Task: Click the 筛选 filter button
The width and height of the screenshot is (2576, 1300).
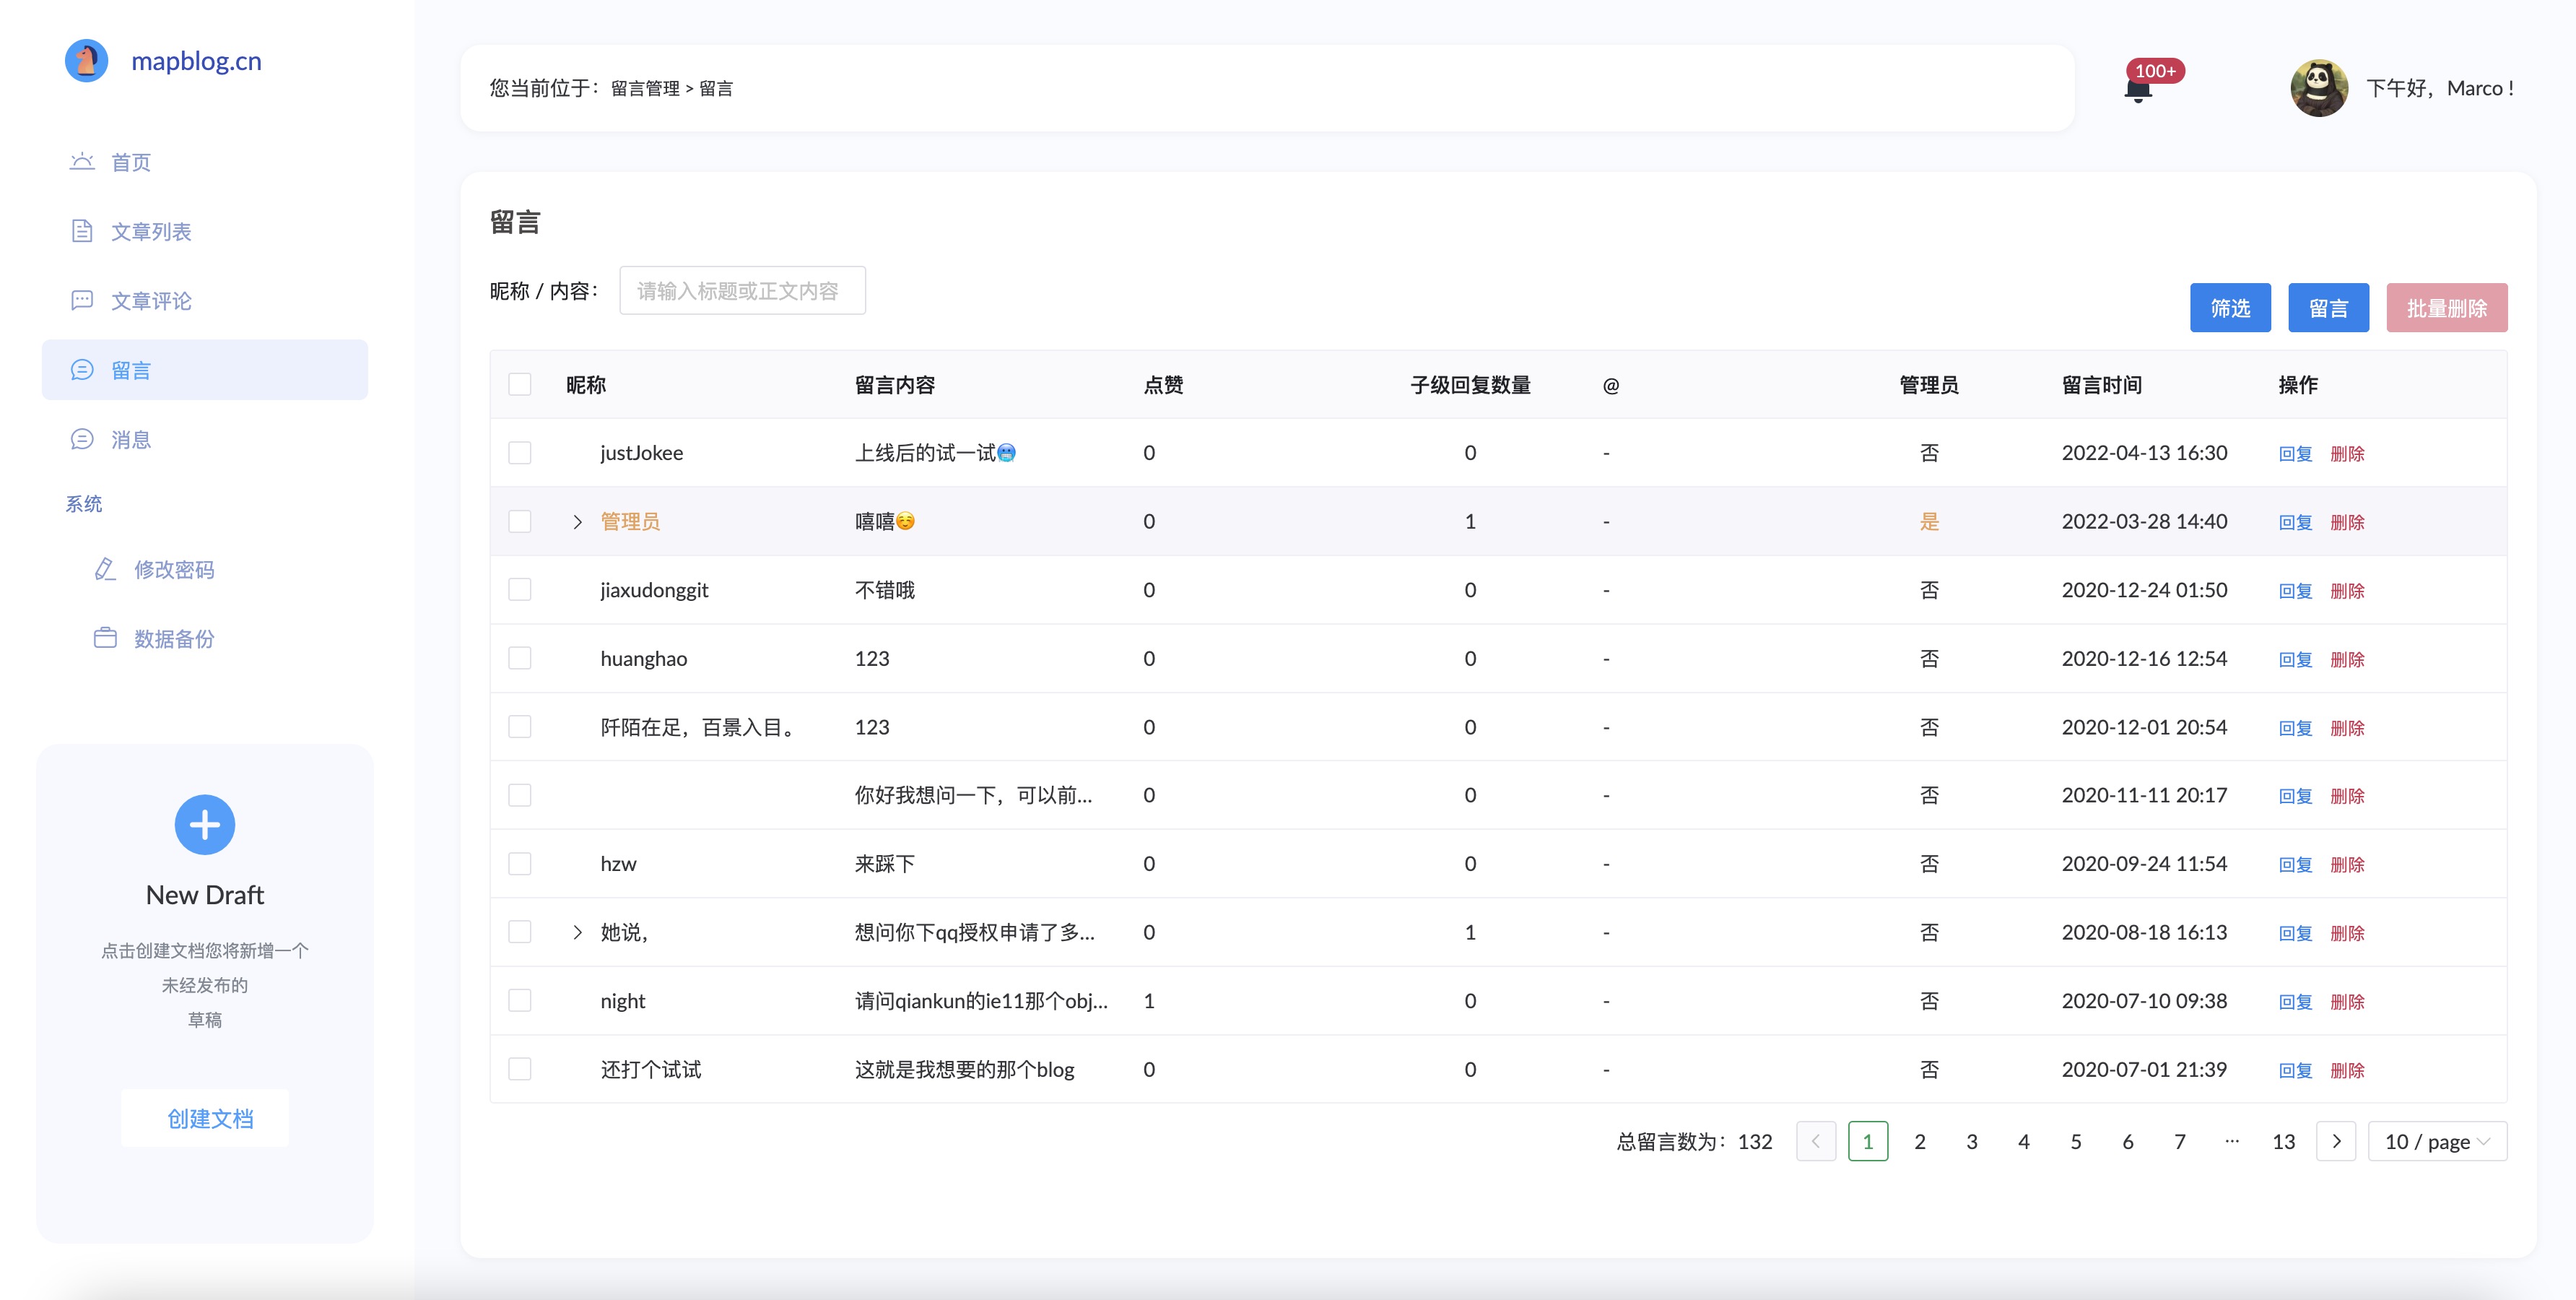Action: 2230,308
